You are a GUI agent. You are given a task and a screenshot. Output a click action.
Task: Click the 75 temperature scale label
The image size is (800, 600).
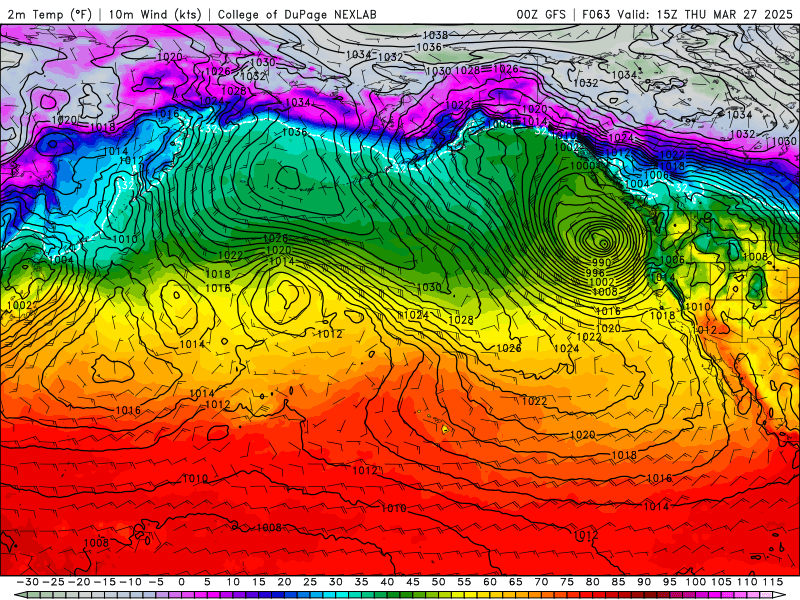click(x=567, y=582)
